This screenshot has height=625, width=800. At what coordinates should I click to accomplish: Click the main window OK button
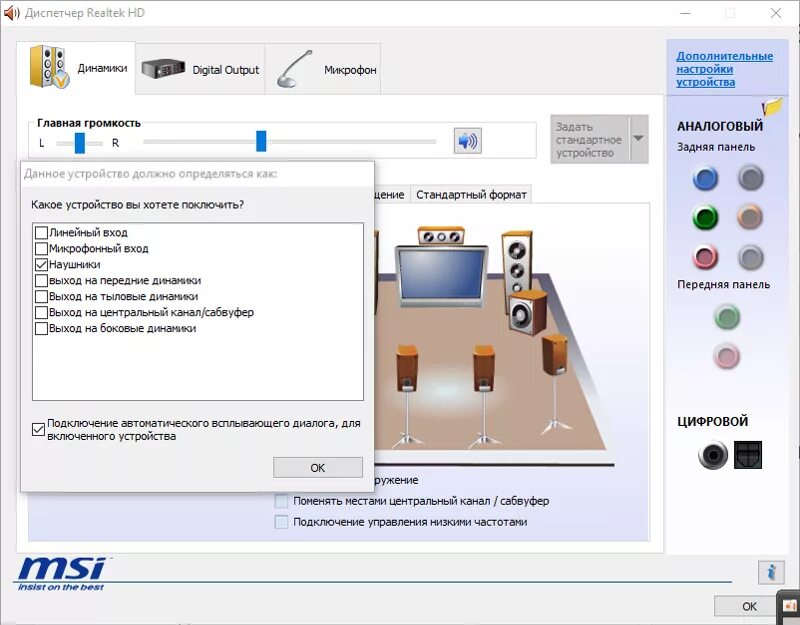pos(746,606)
